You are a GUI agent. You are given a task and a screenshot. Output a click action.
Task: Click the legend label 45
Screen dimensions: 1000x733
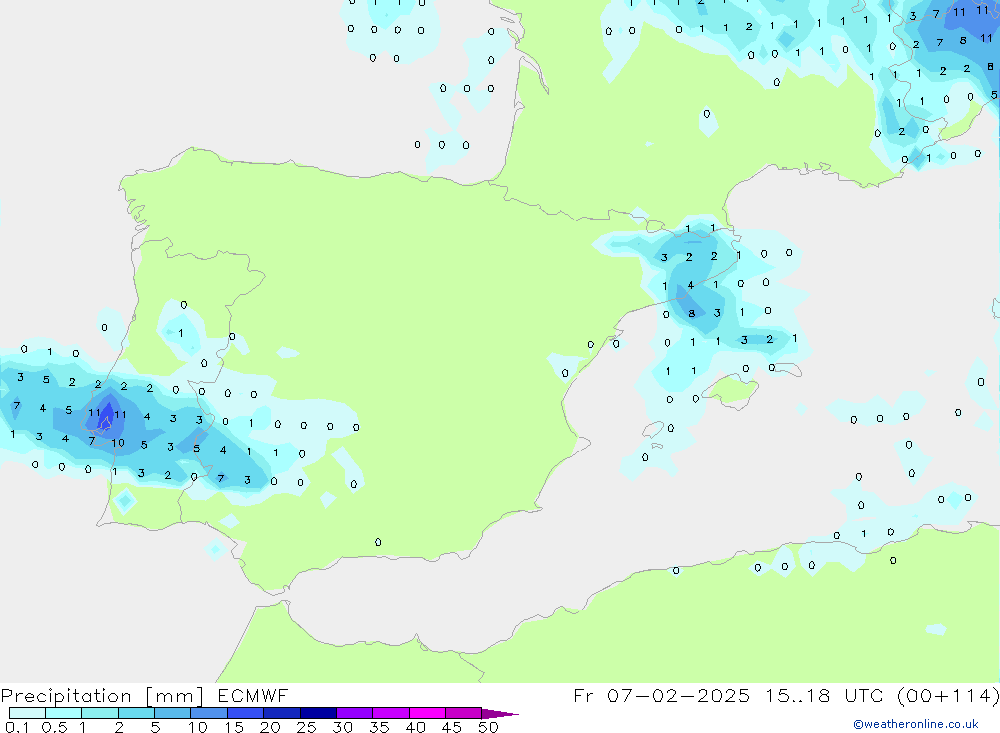point(452,727)
